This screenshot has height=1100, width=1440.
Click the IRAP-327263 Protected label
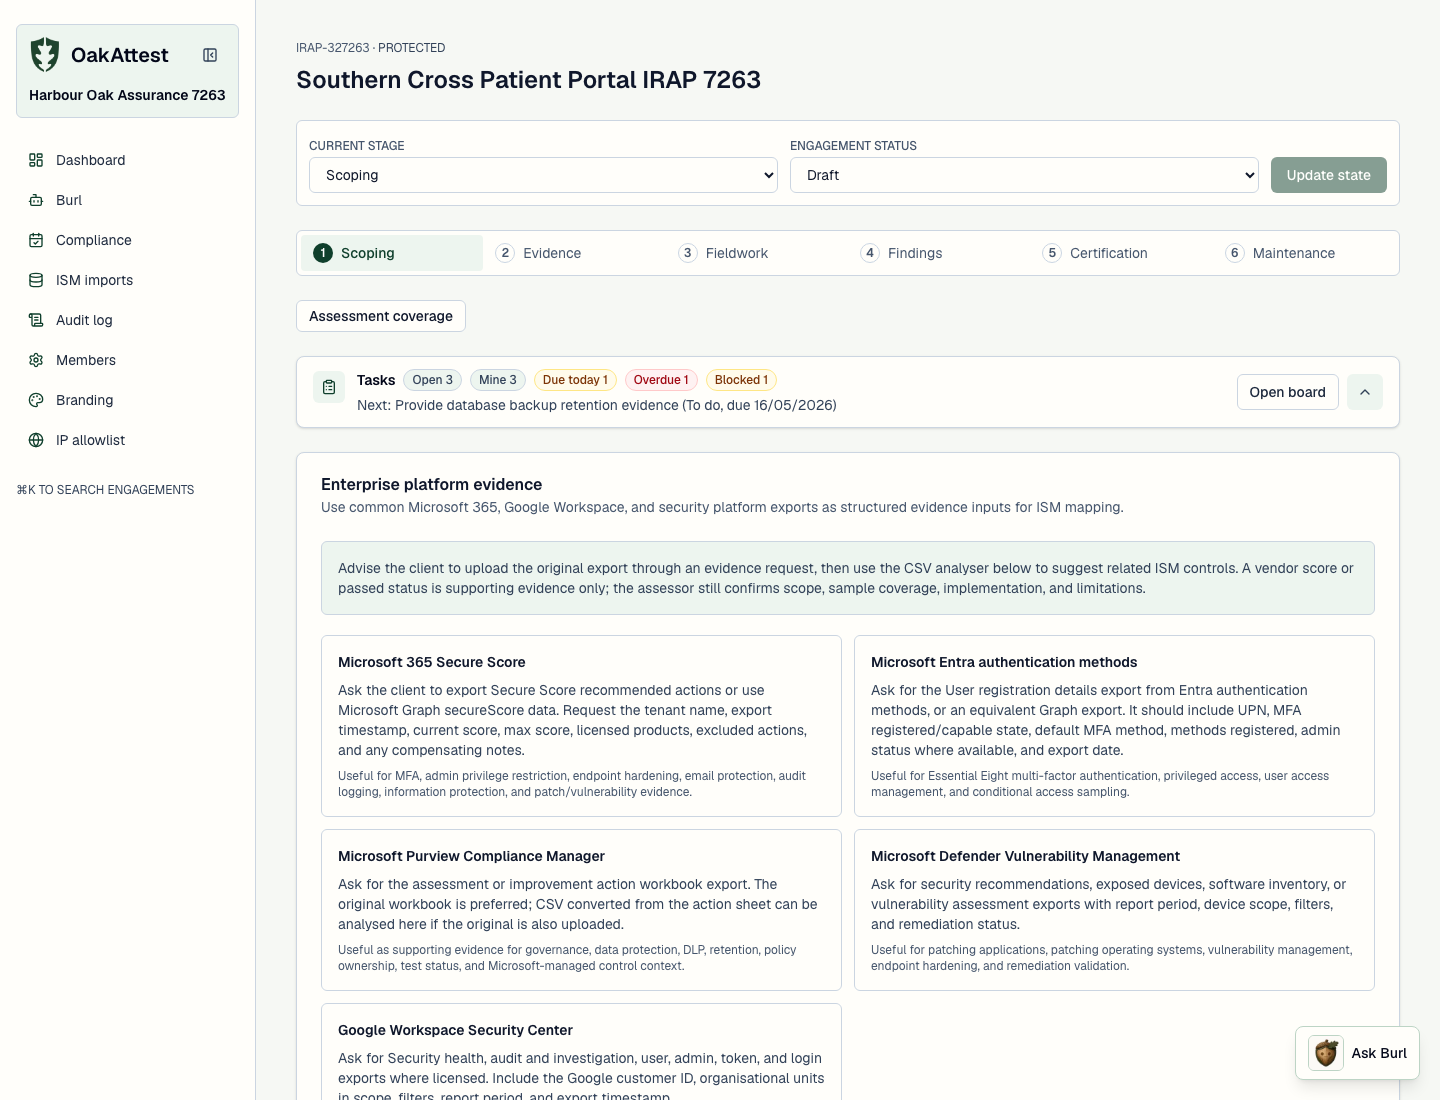pyautogui.click(x=371, y=48)
